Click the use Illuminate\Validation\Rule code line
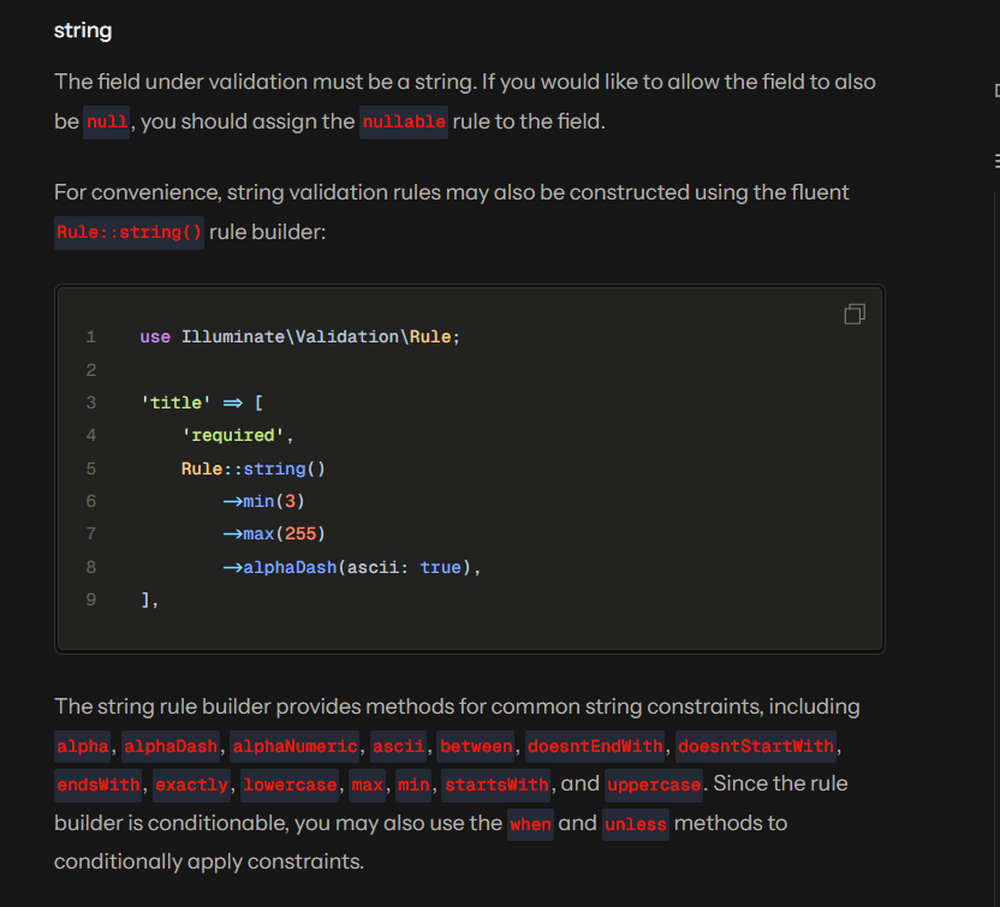Screen dimensions: 1000x907 300,337
